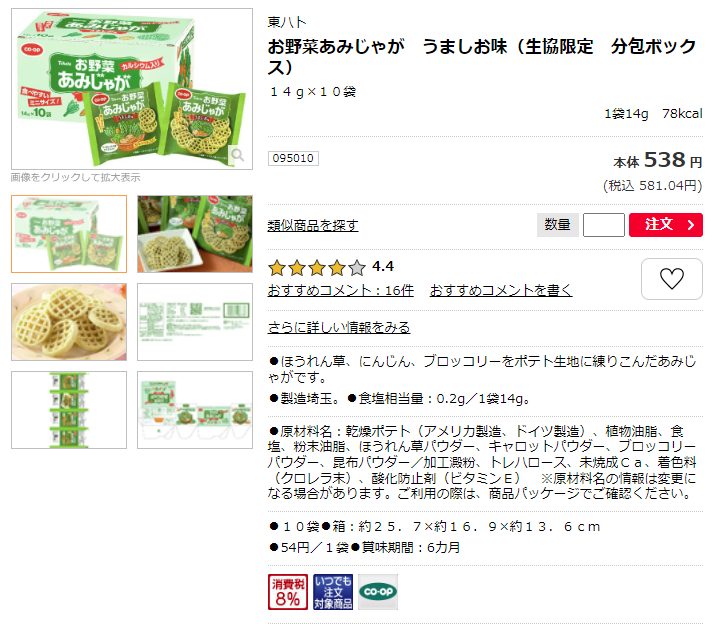The width and height of the screenshot is (717, 624).
Task: Click the magnifier icon on main image
Action: tap(237, 155)
